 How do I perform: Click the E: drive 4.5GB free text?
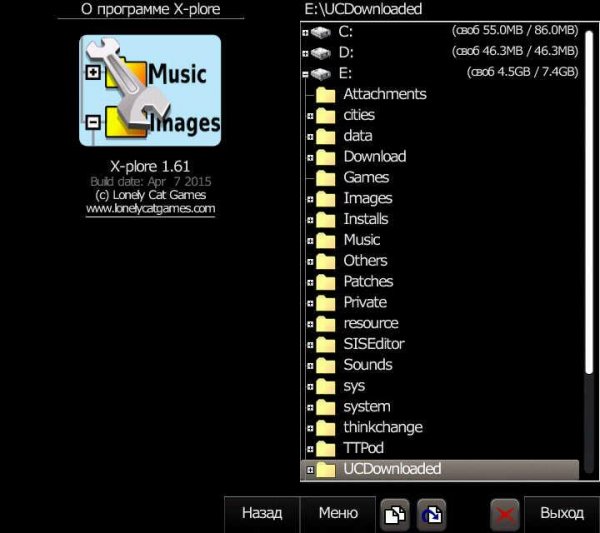pos(522,72)
